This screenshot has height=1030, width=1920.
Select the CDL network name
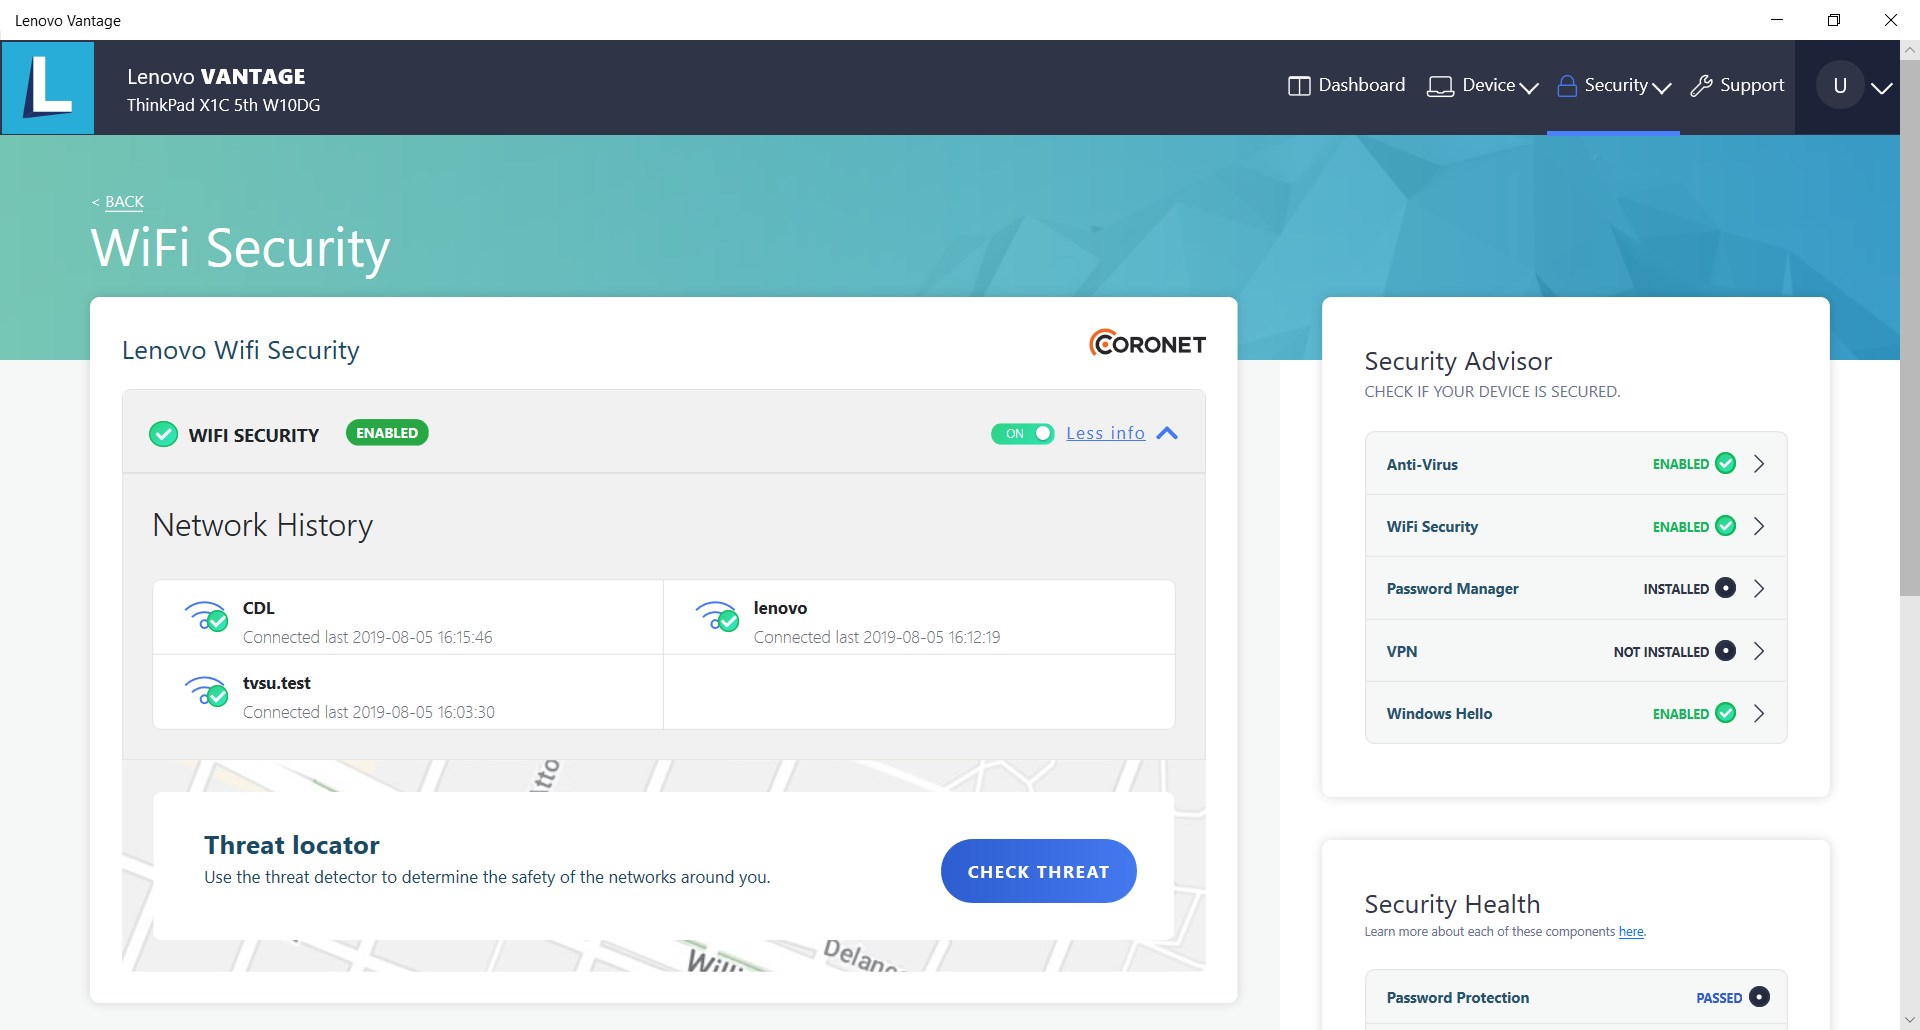tap(258, 608)
